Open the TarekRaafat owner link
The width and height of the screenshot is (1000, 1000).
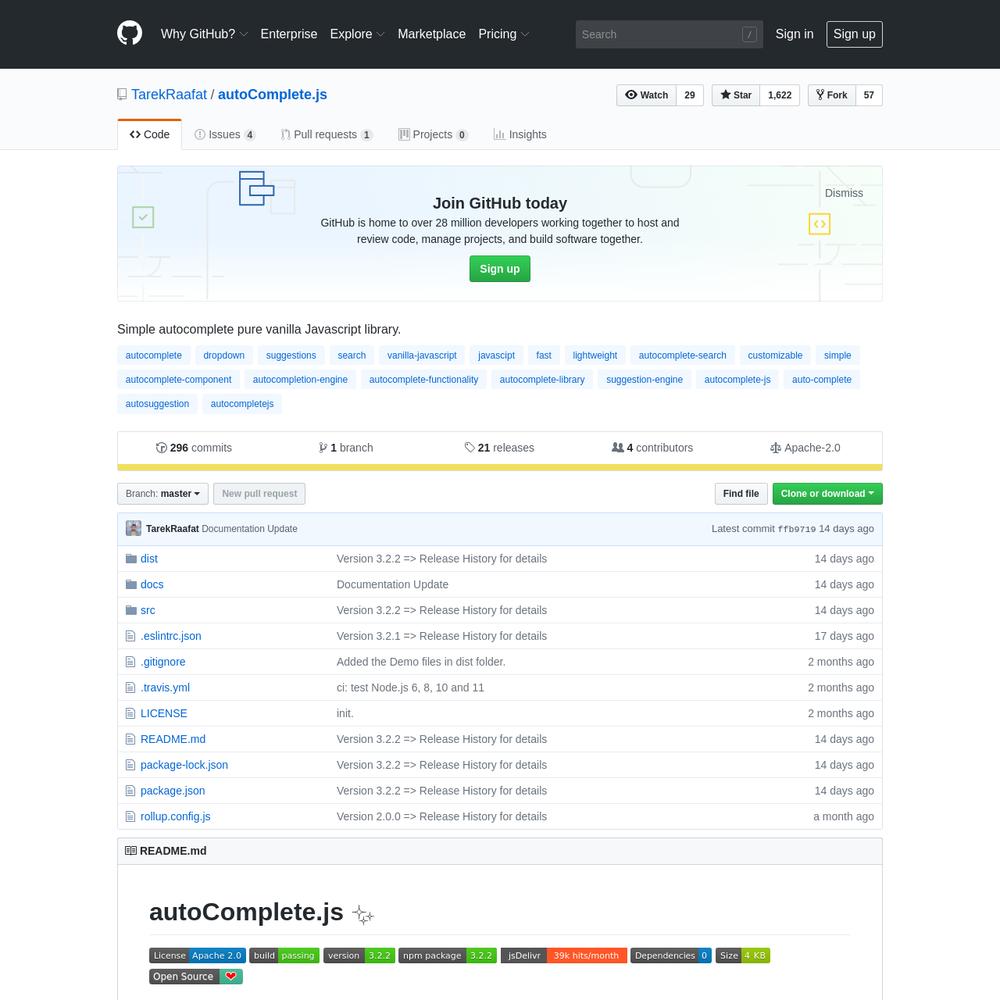[x=169, y=94]
